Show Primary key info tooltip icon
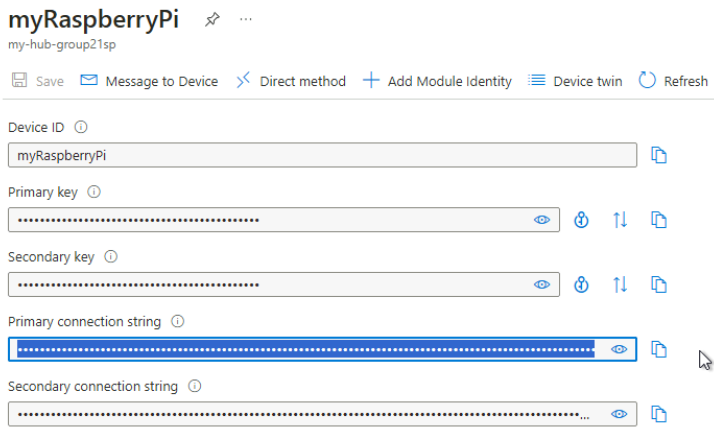Screen dimensions: 714x441 pyautogui.click(x=94, y=192)
